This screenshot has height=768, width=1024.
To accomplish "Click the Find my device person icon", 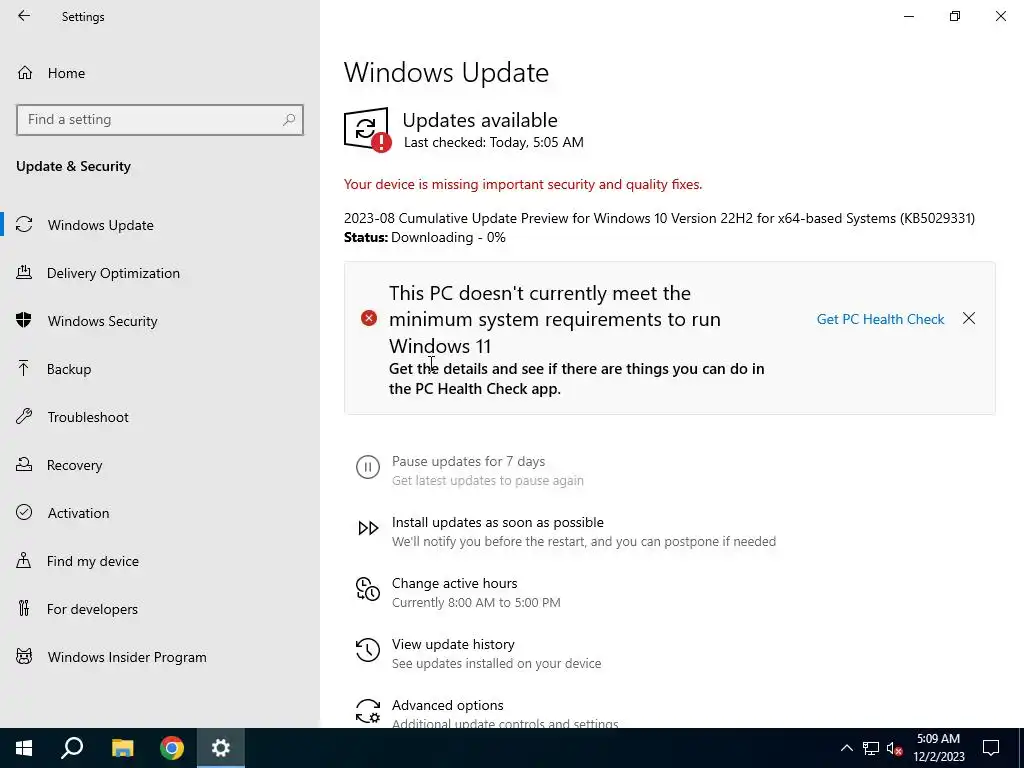I will coord(24,560).
